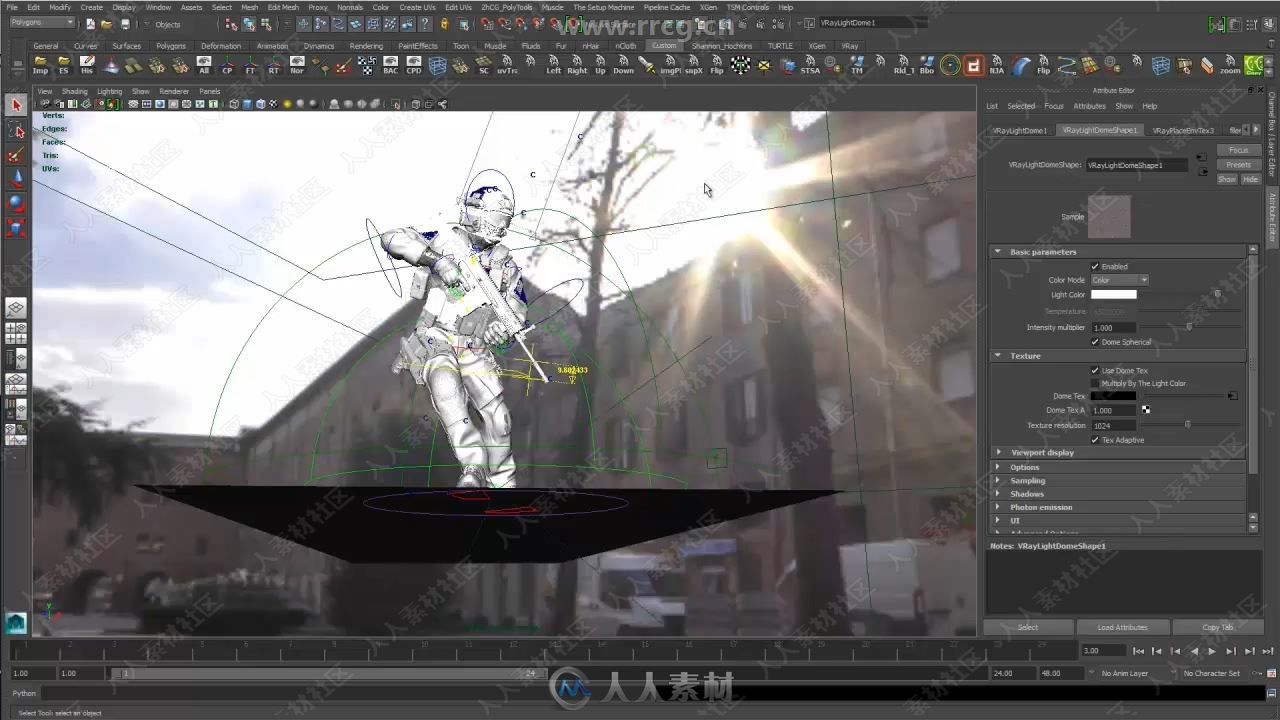This screenshot has height=720, width=1280.
Task: Click the TM shelf icon
Action: tap(857, 65)
